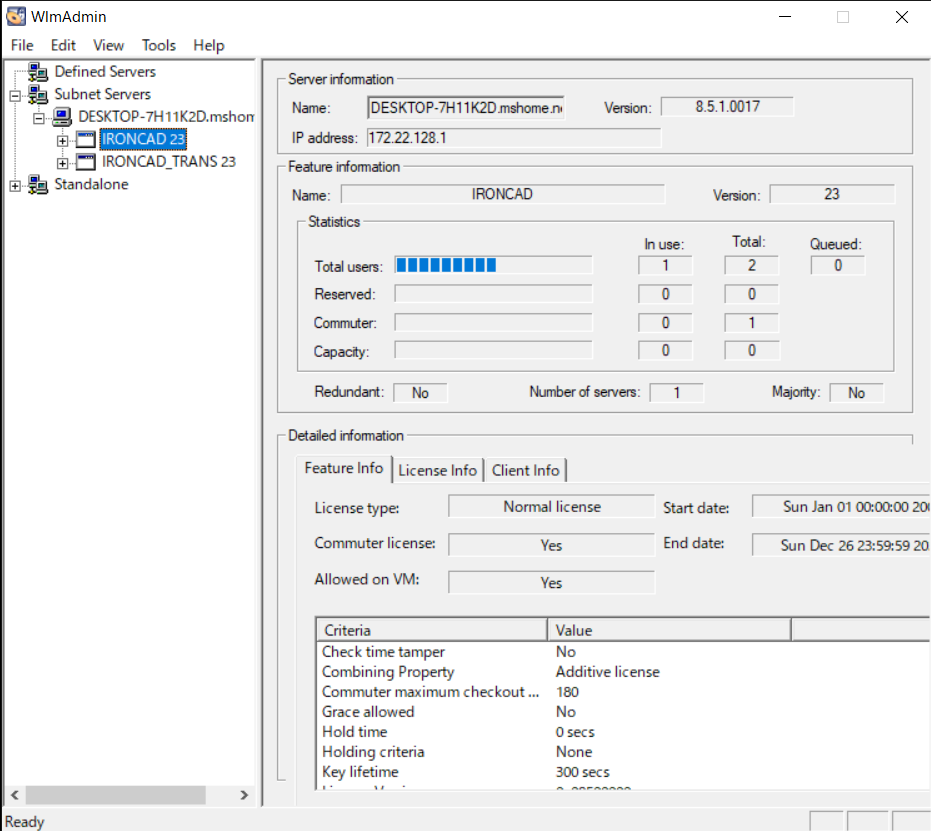This screenshot has width=931, height=831.
Task: Select the Holding criteria row
Action: click(x=623, y=752)
